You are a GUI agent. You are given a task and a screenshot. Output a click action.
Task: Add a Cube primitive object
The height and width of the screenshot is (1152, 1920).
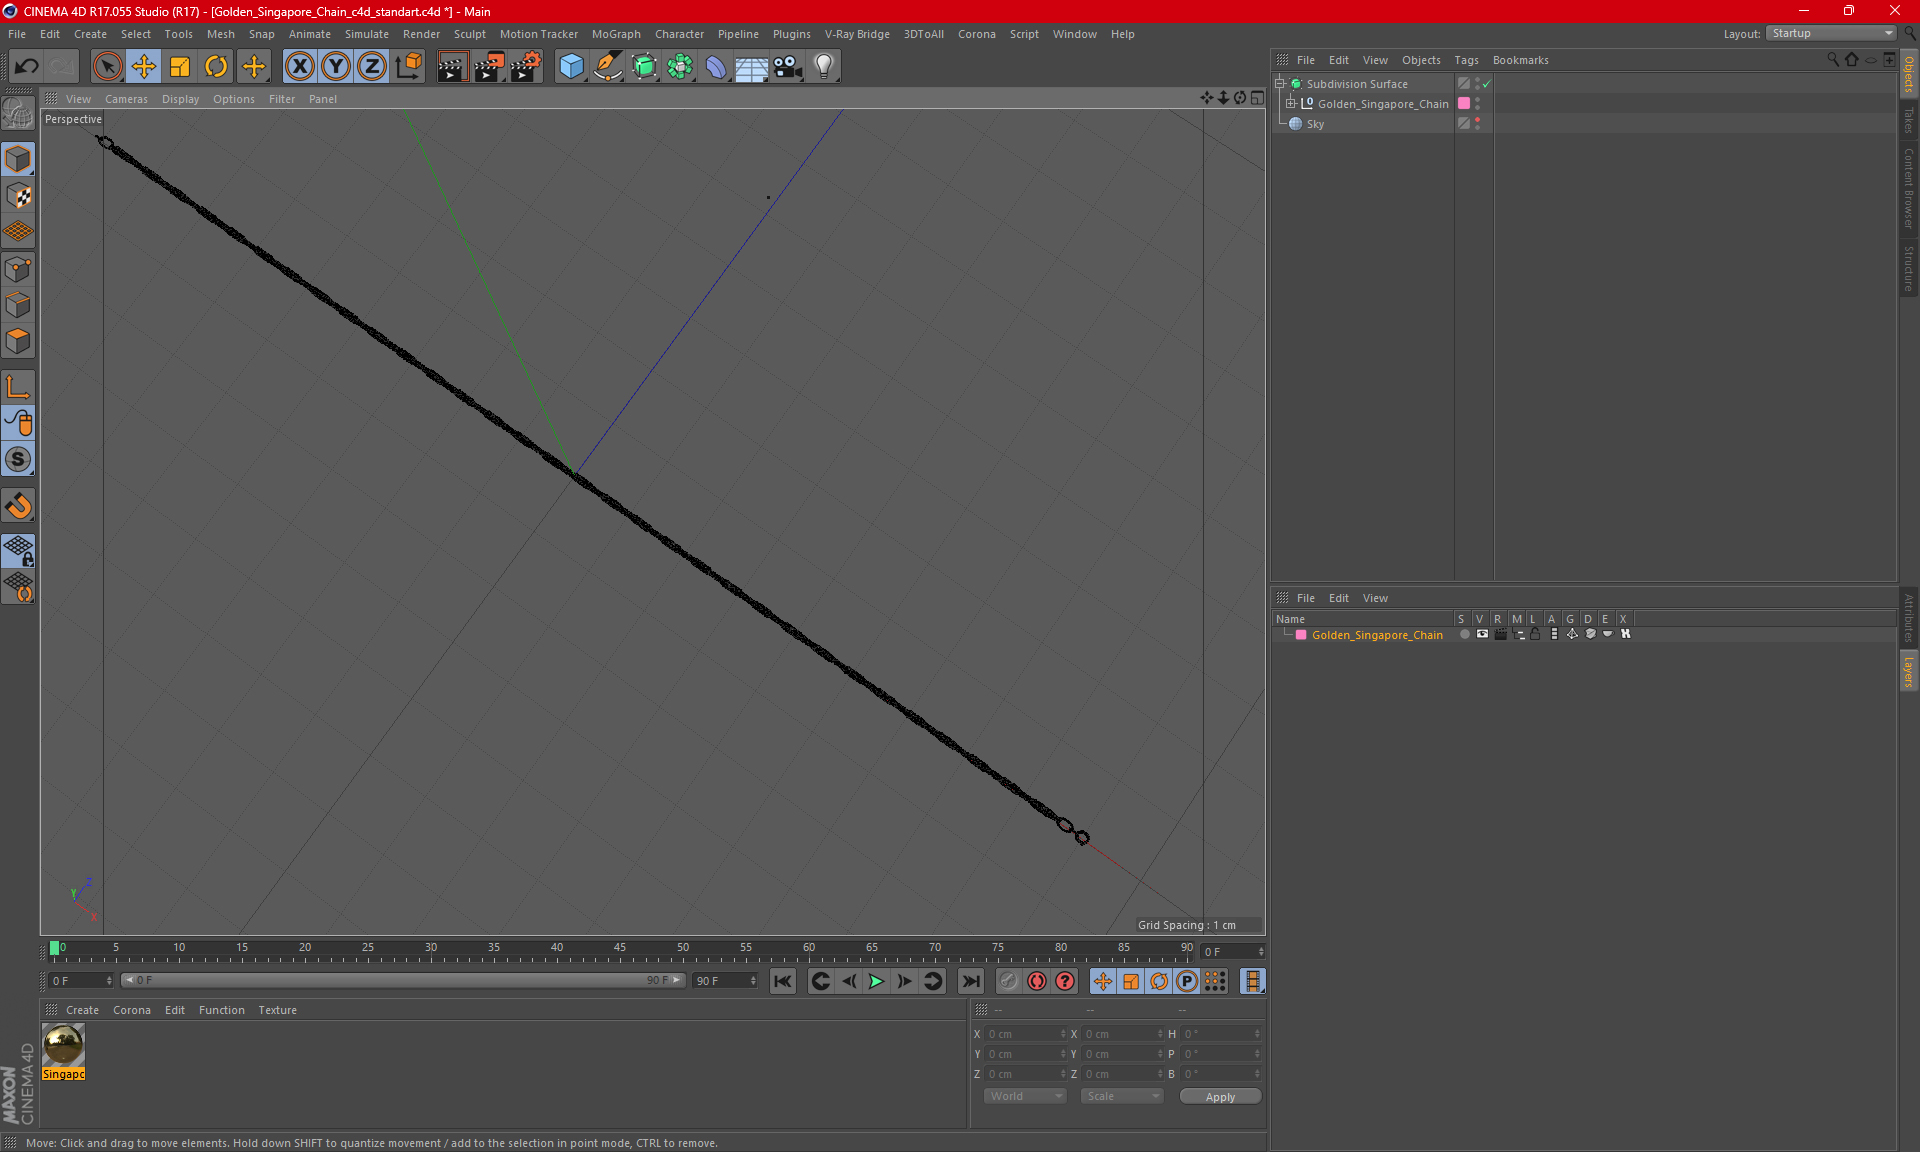click(571, 67)
